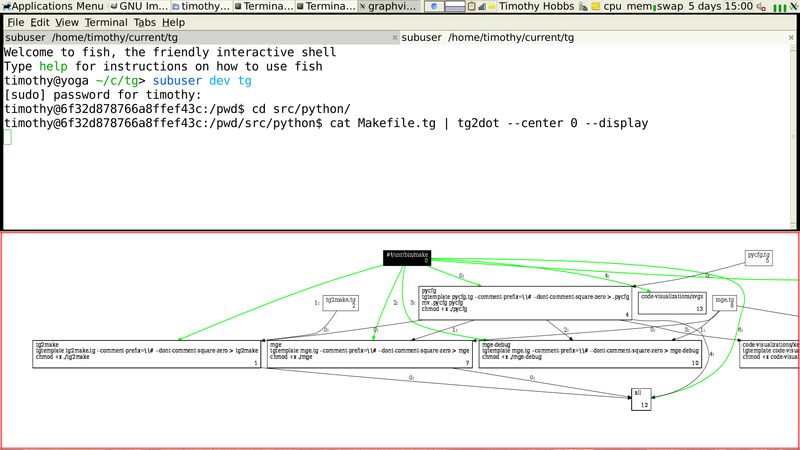Click mem monitor in panel

pyautogui.click(x=639, y=6)
